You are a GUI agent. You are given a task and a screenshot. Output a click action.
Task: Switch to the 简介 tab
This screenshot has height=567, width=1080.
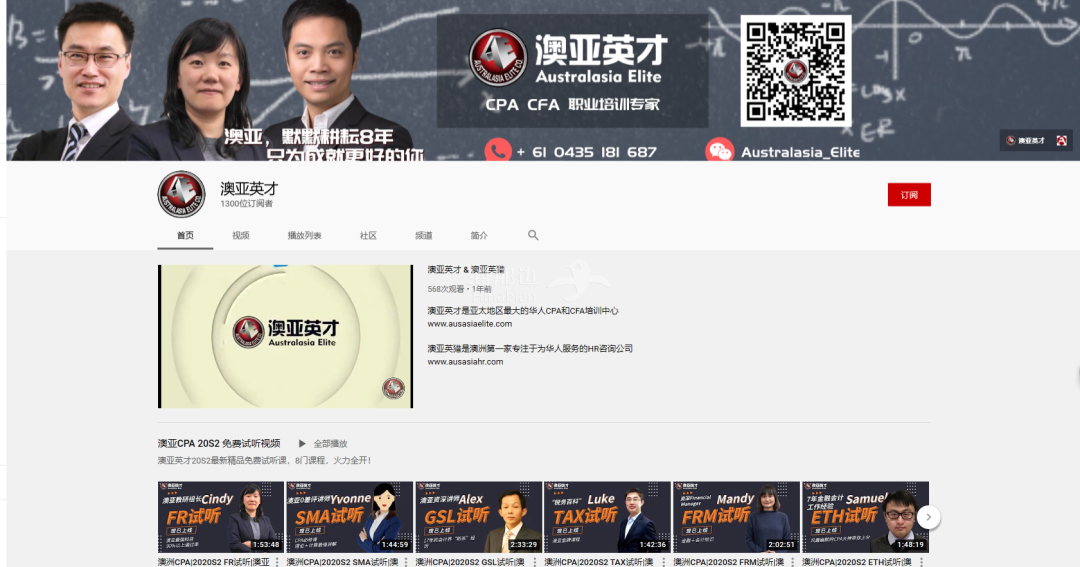point(479,236)
